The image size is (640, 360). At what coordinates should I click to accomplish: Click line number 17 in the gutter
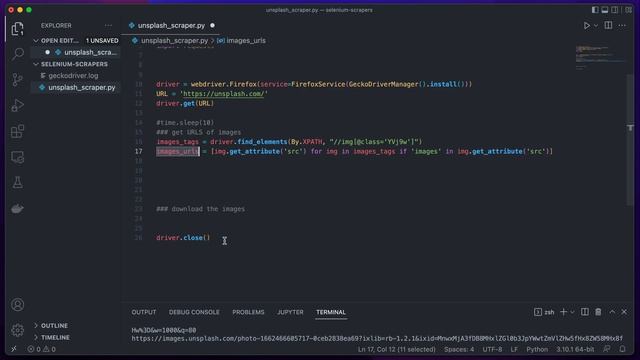[x=138, y=151]
